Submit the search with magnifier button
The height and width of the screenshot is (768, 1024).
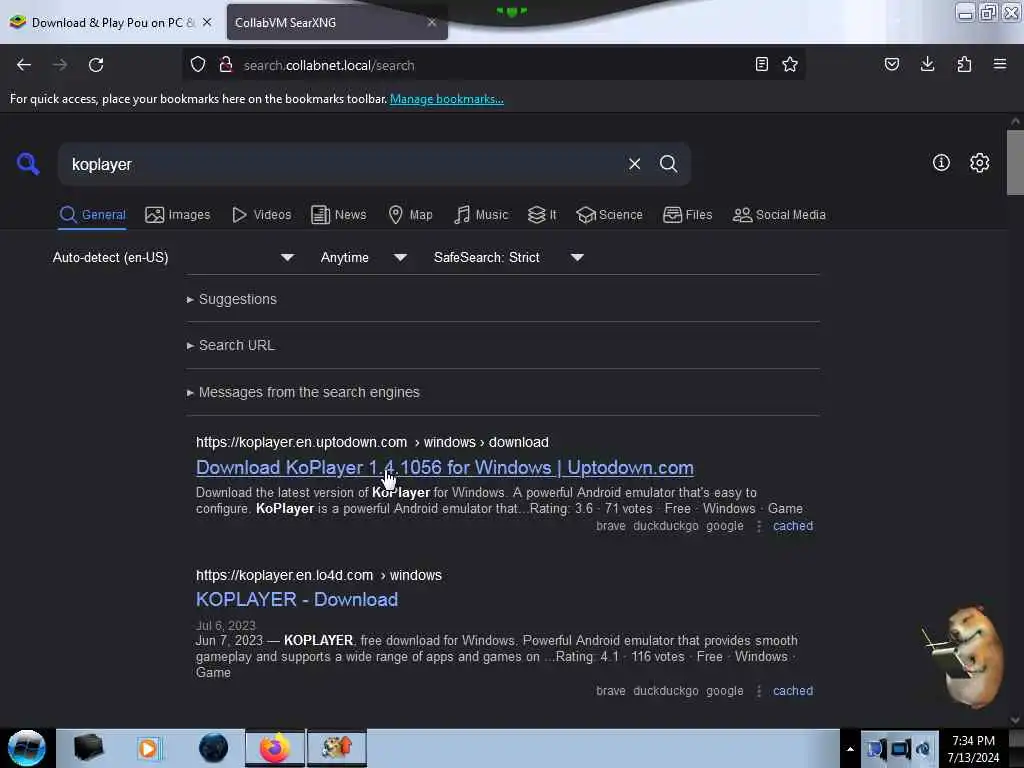click(x=668, y=164)
